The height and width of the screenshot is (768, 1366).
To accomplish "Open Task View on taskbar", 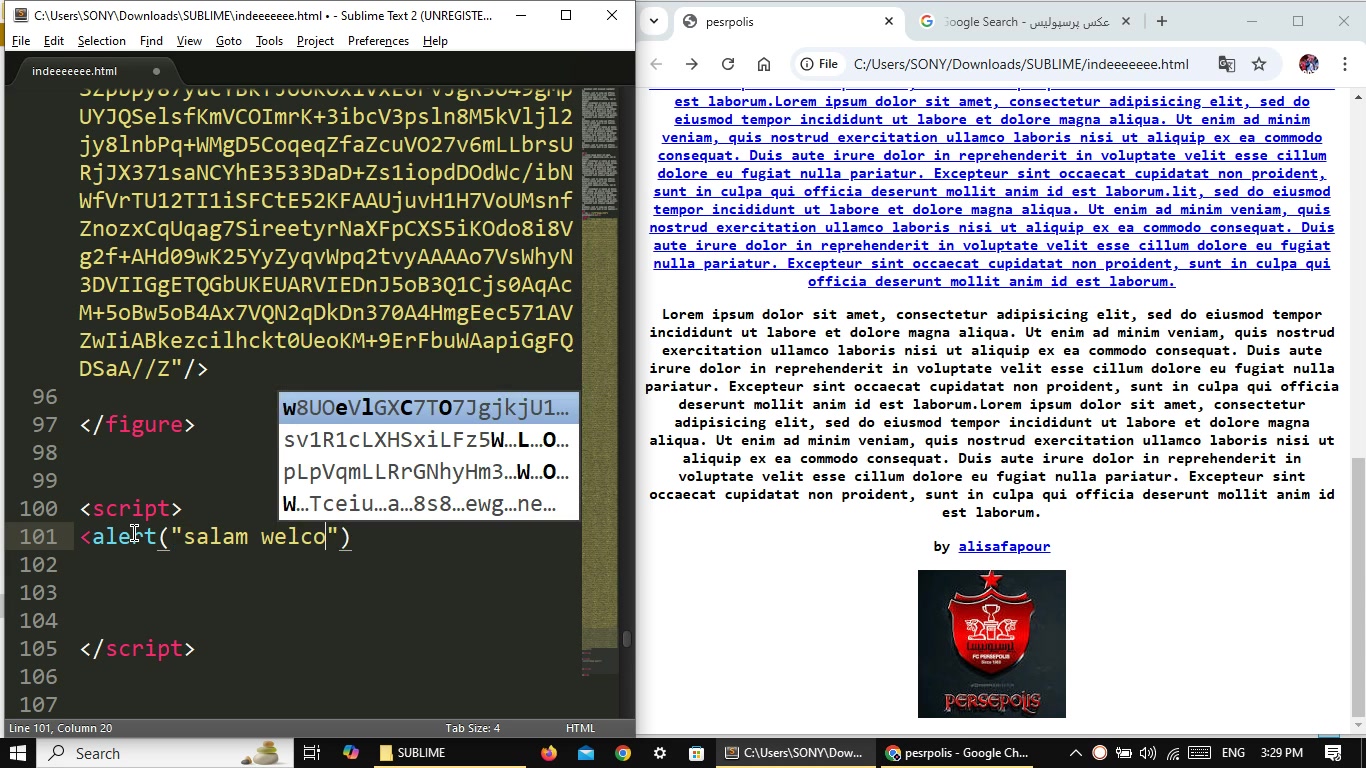I will tap(311, 753).
